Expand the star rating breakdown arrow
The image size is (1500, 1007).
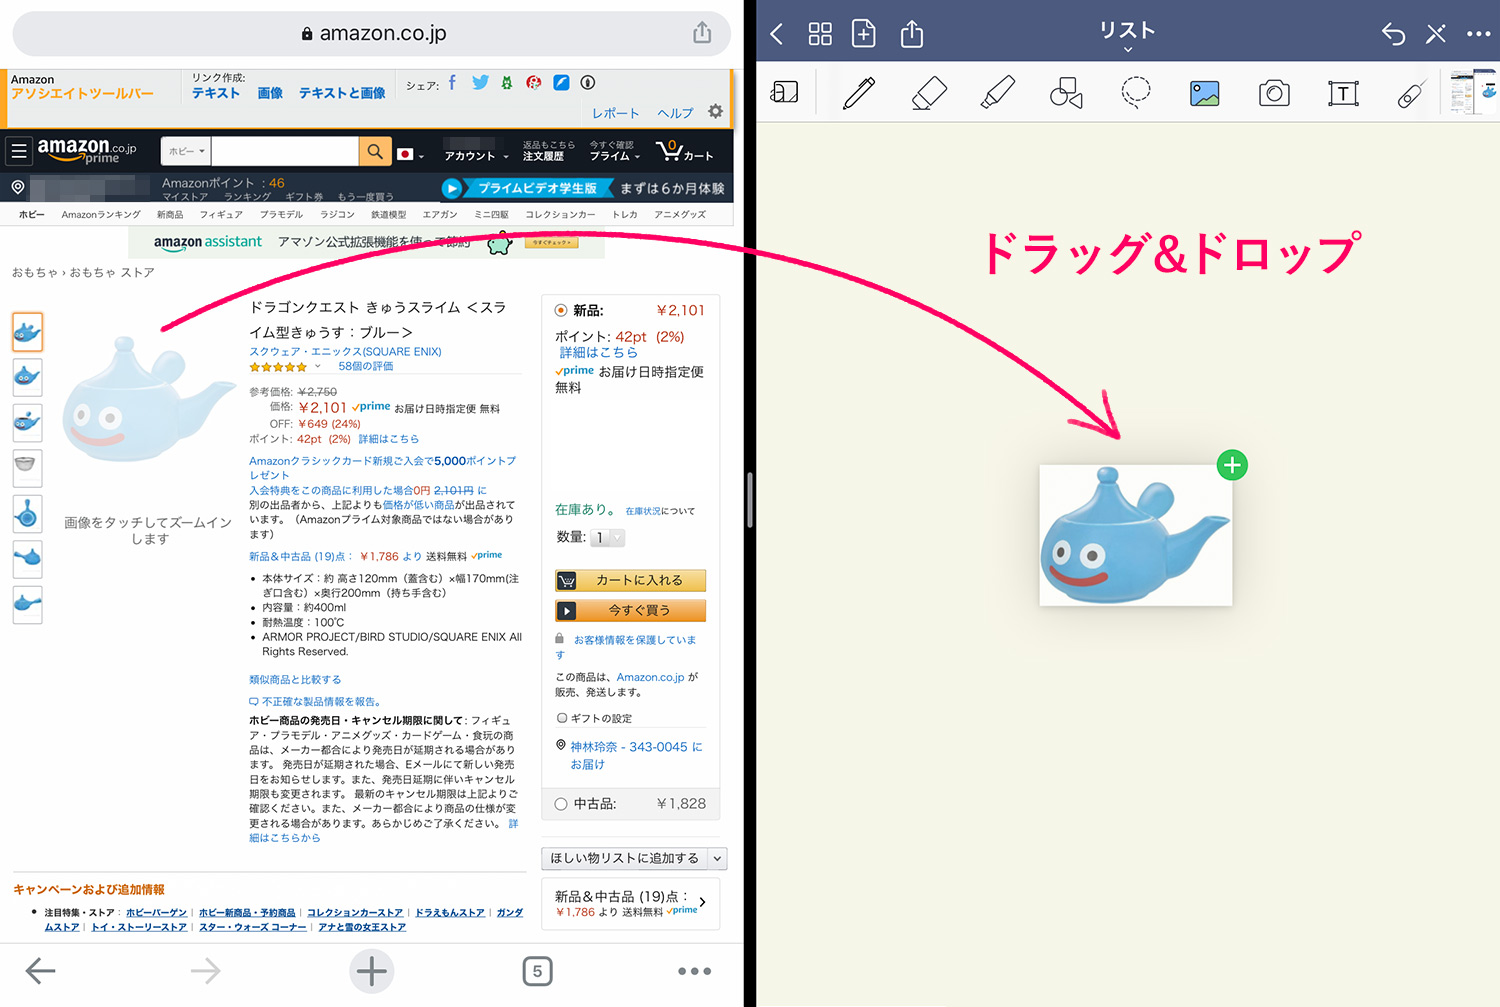(x=318, y=366)
